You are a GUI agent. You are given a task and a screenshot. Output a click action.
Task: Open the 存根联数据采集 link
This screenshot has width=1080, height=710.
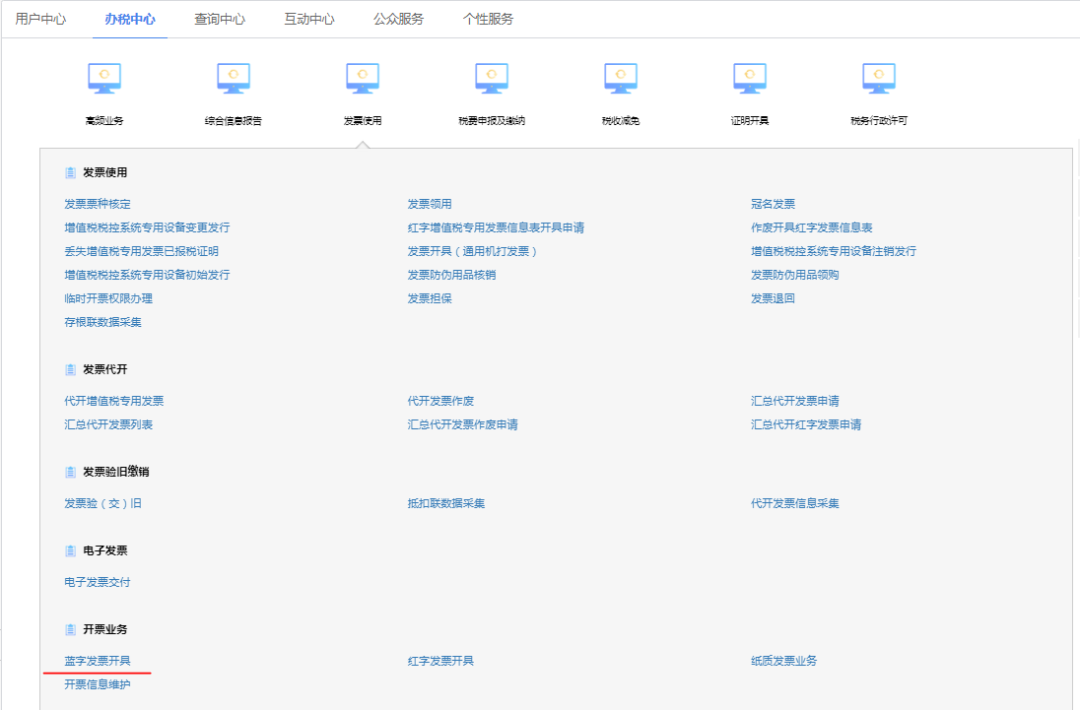tap(103, 322)
